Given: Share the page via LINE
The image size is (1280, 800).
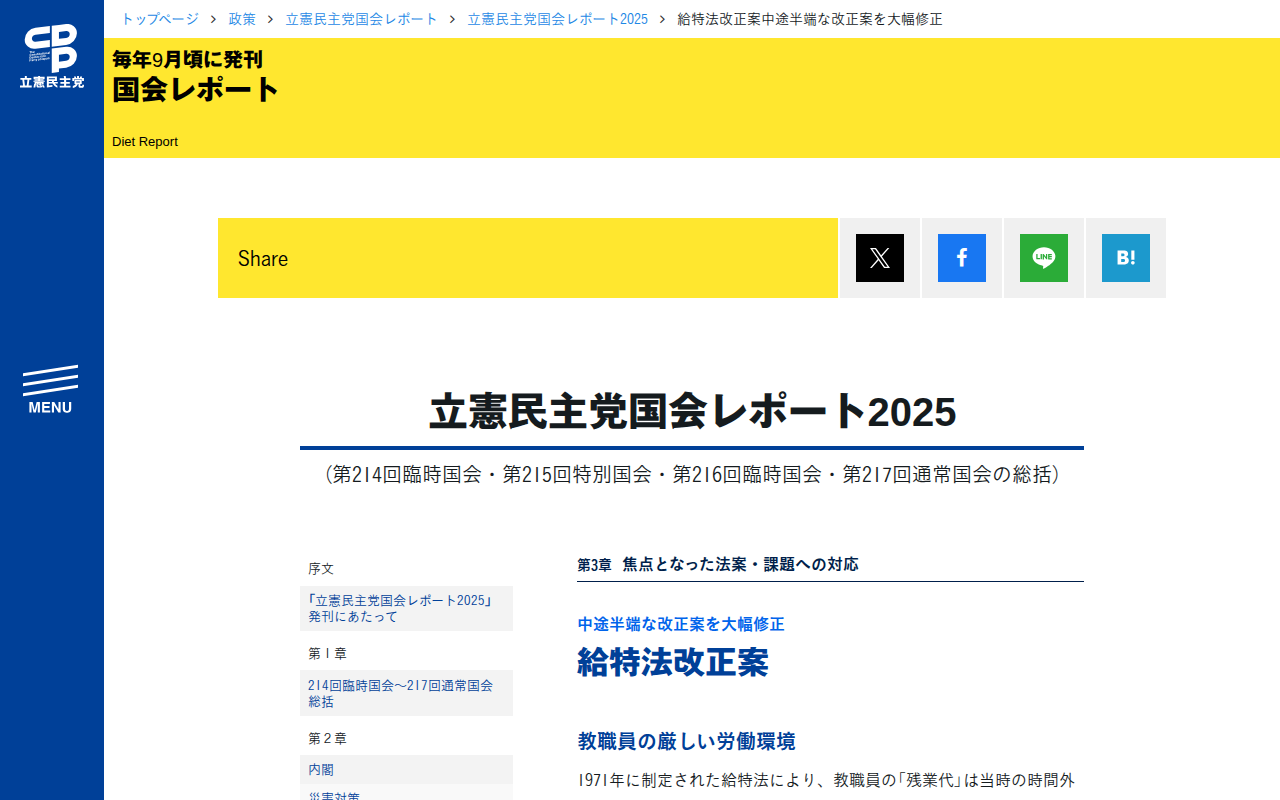Looking at the screenshot, I should [x=1044, y=258].
